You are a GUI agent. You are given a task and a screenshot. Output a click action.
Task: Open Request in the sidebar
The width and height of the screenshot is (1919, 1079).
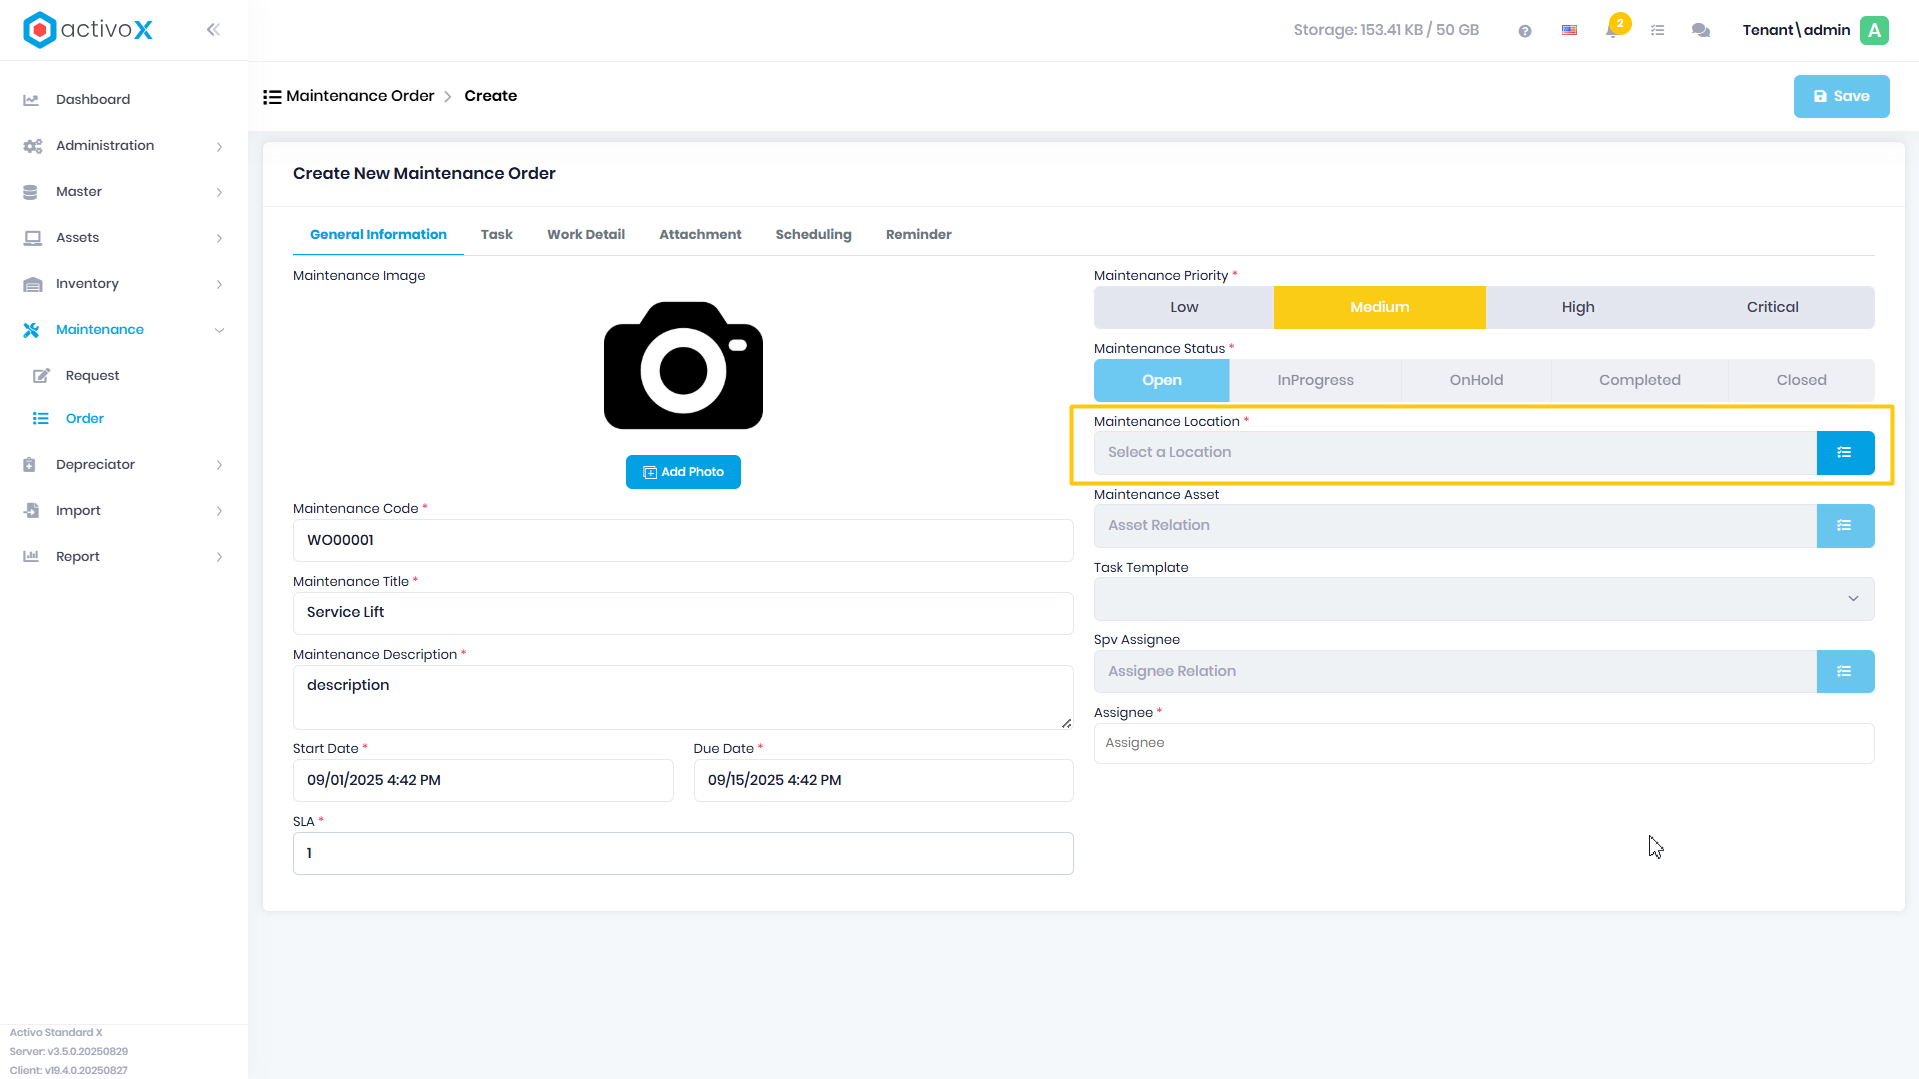point(92,376)
